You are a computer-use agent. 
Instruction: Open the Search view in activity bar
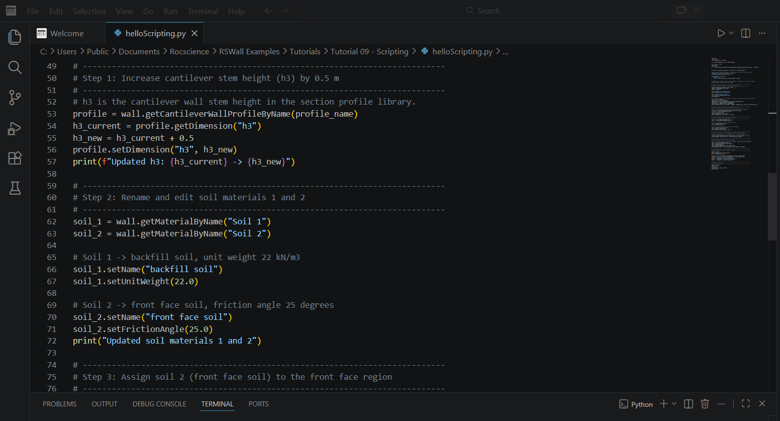tap(15, 67)
